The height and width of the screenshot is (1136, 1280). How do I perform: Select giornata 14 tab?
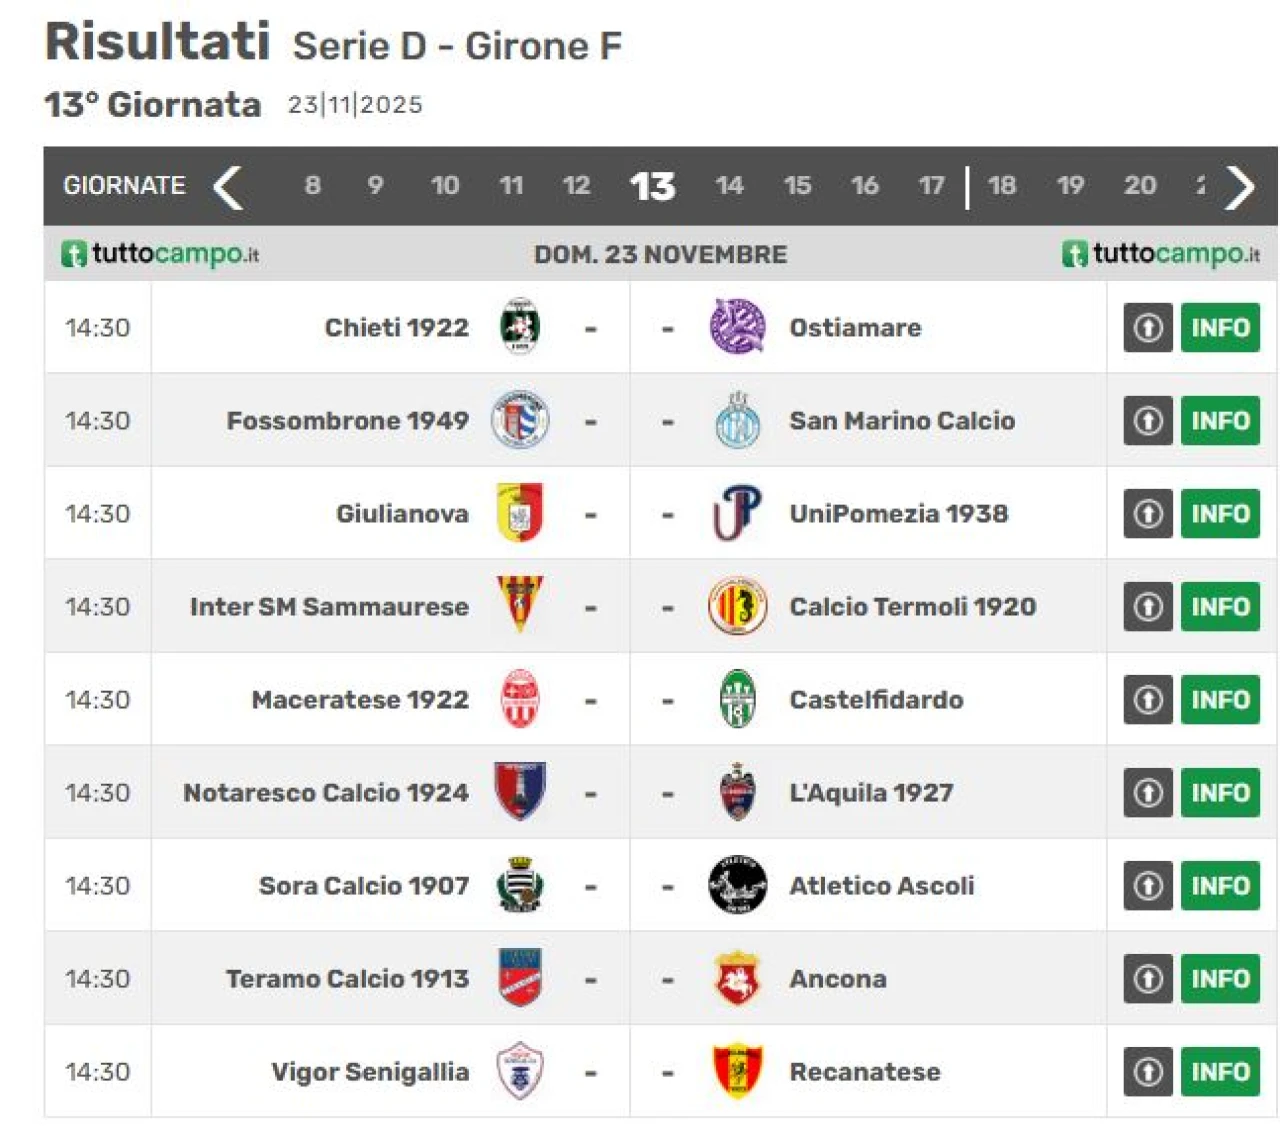(x=729, y=186)
